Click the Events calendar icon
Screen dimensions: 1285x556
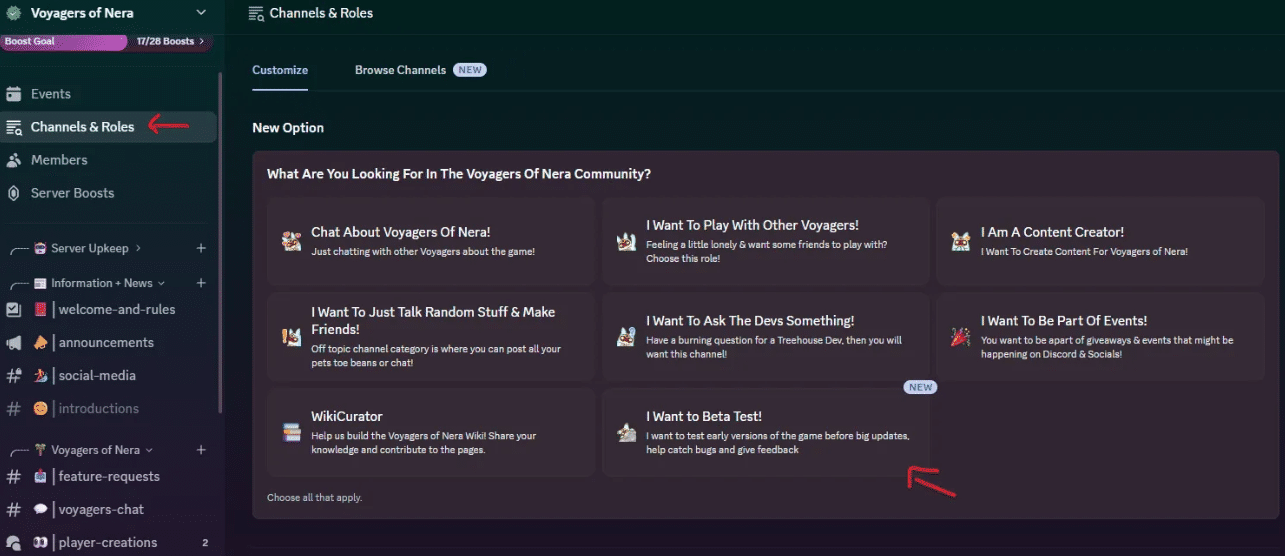click(x=14, y=94)
